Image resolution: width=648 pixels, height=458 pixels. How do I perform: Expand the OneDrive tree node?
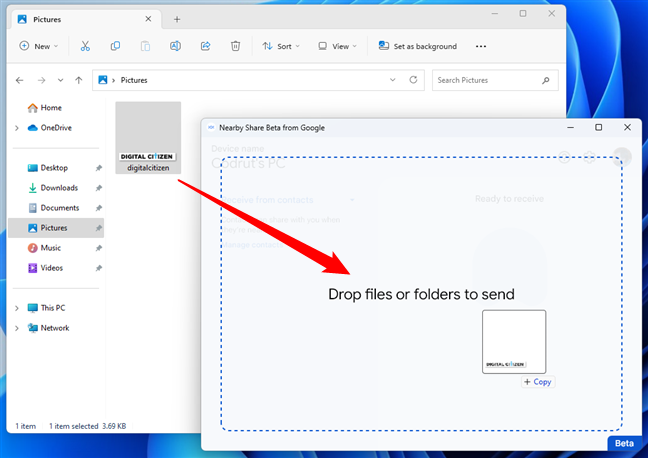(x=17, y=128)
